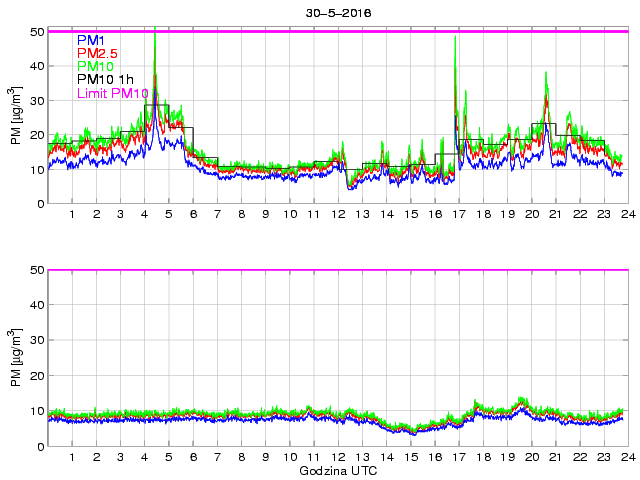Viewport: 640px width, 480px height.
Task: Click hour 1 on the upper chart's x-axis
Action: (x=72, y=214)
